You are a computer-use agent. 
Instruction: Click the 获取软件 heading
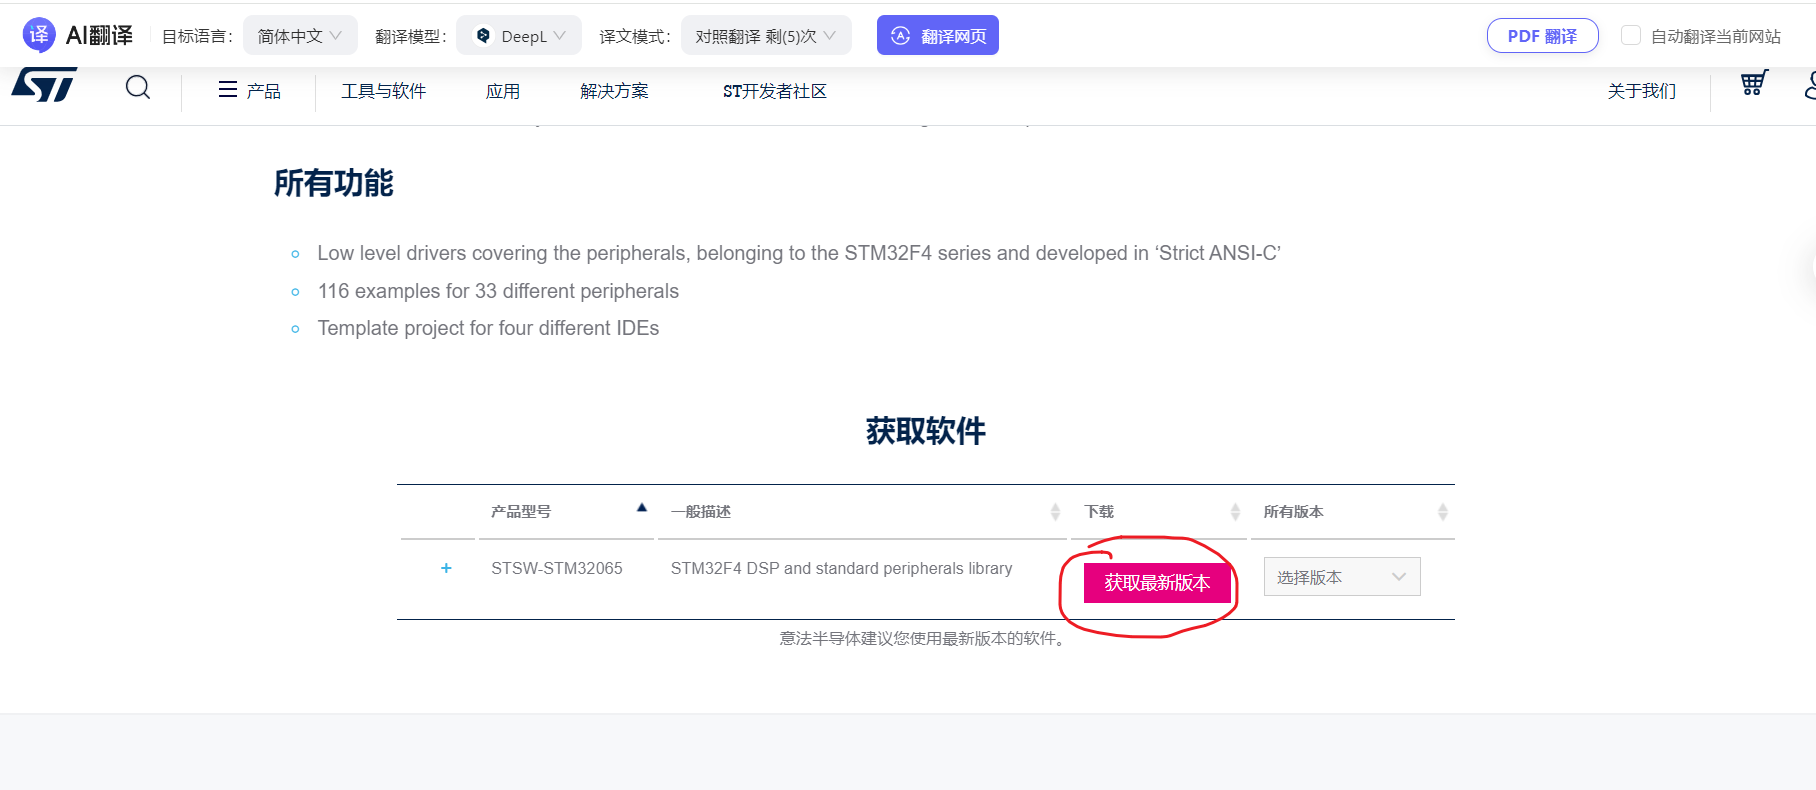click(x=926, y=431)
